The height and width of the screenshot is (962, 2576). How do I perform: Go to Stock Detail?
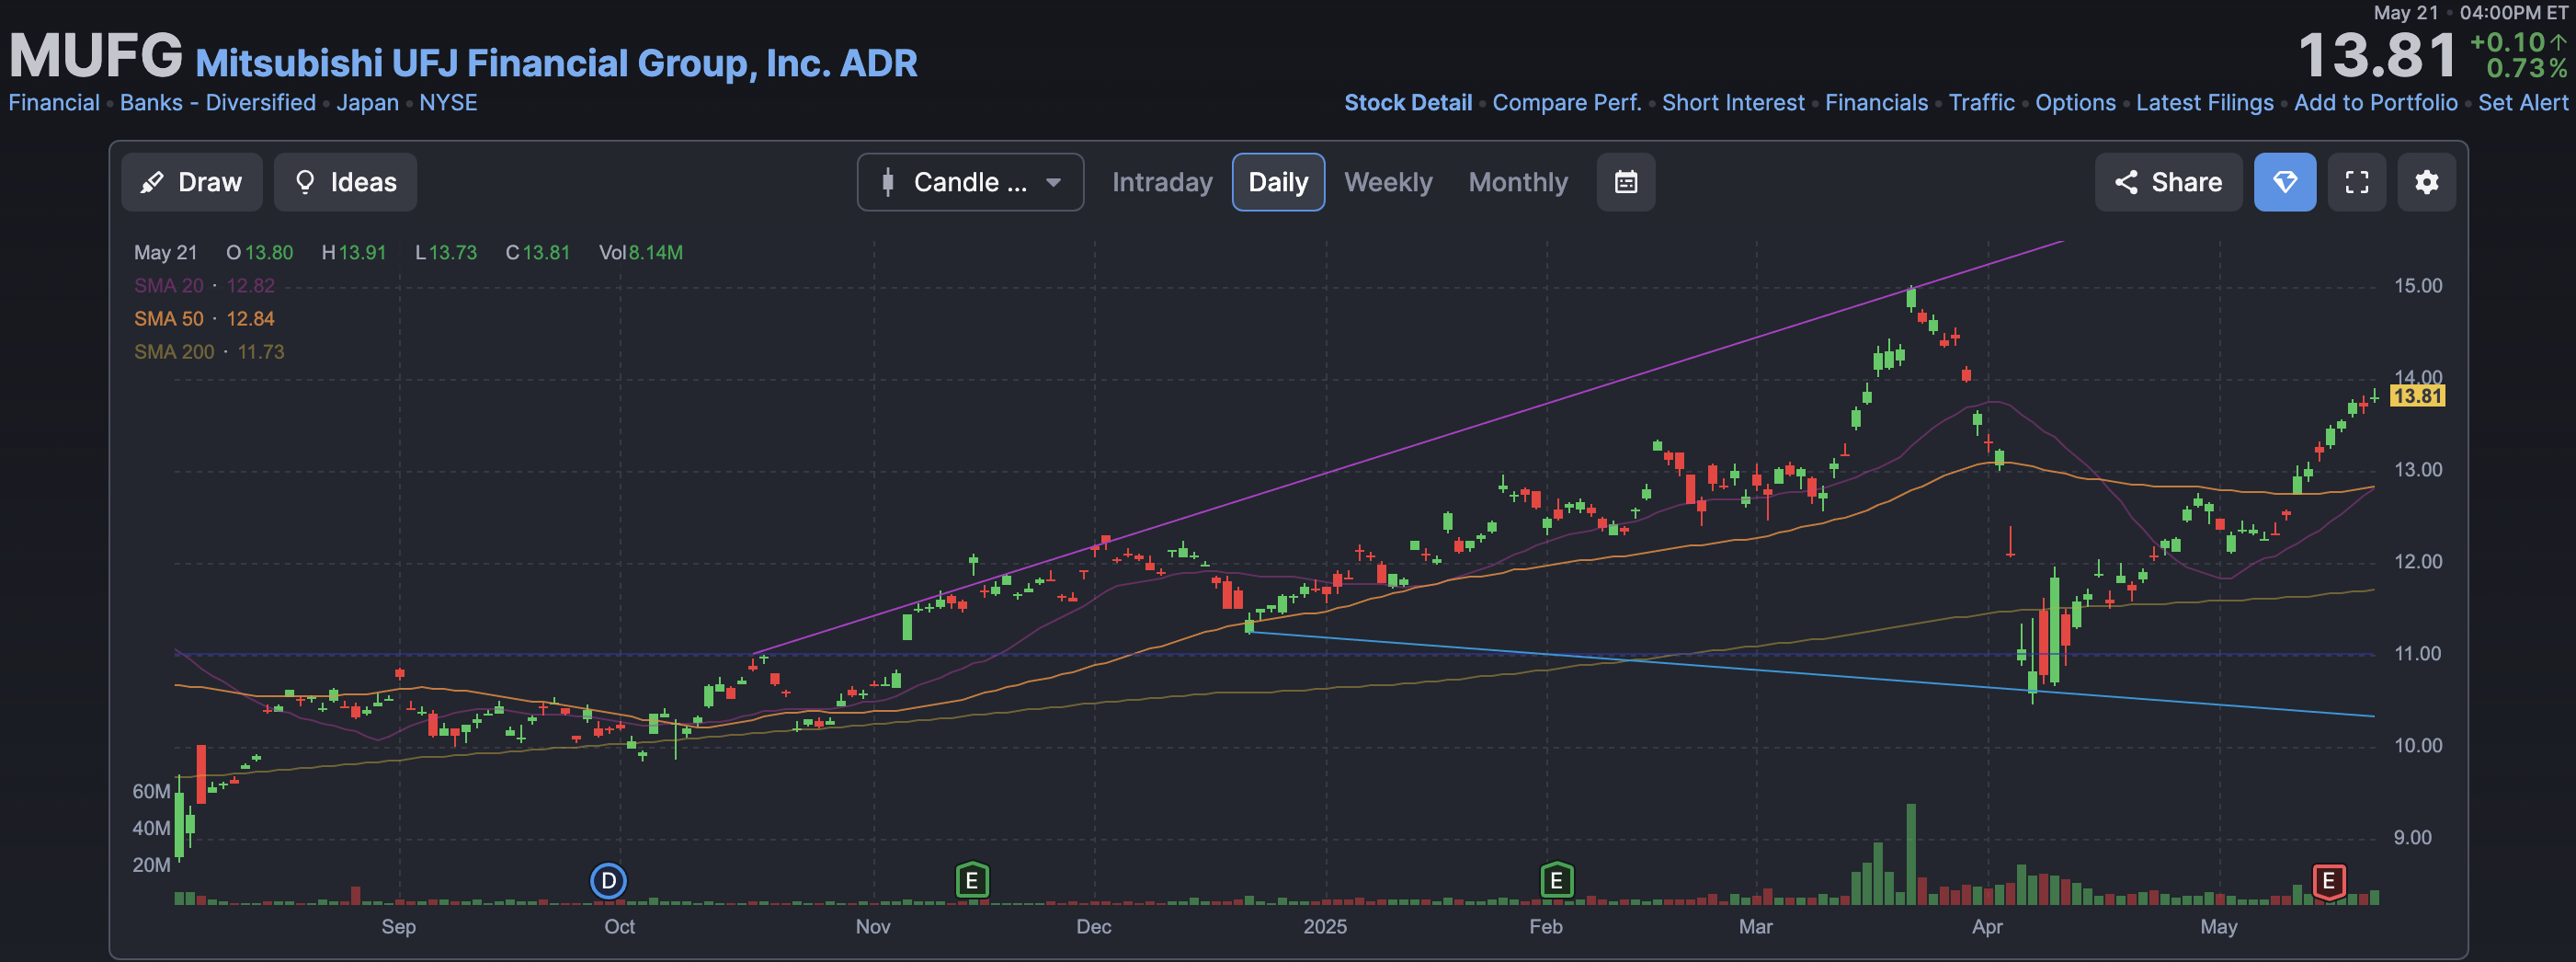[x=1408, y=103]
